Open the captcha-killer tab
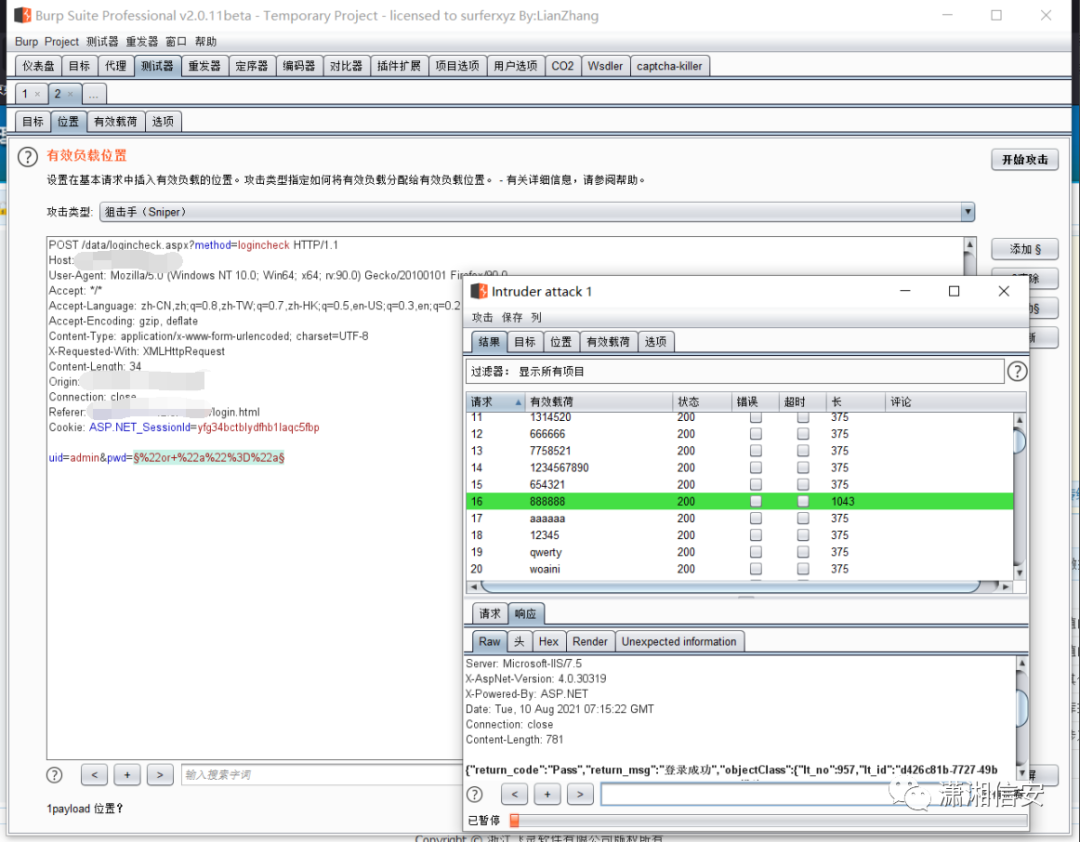Viewport: 1080px width, 842px height. click(x=669, y=66)
